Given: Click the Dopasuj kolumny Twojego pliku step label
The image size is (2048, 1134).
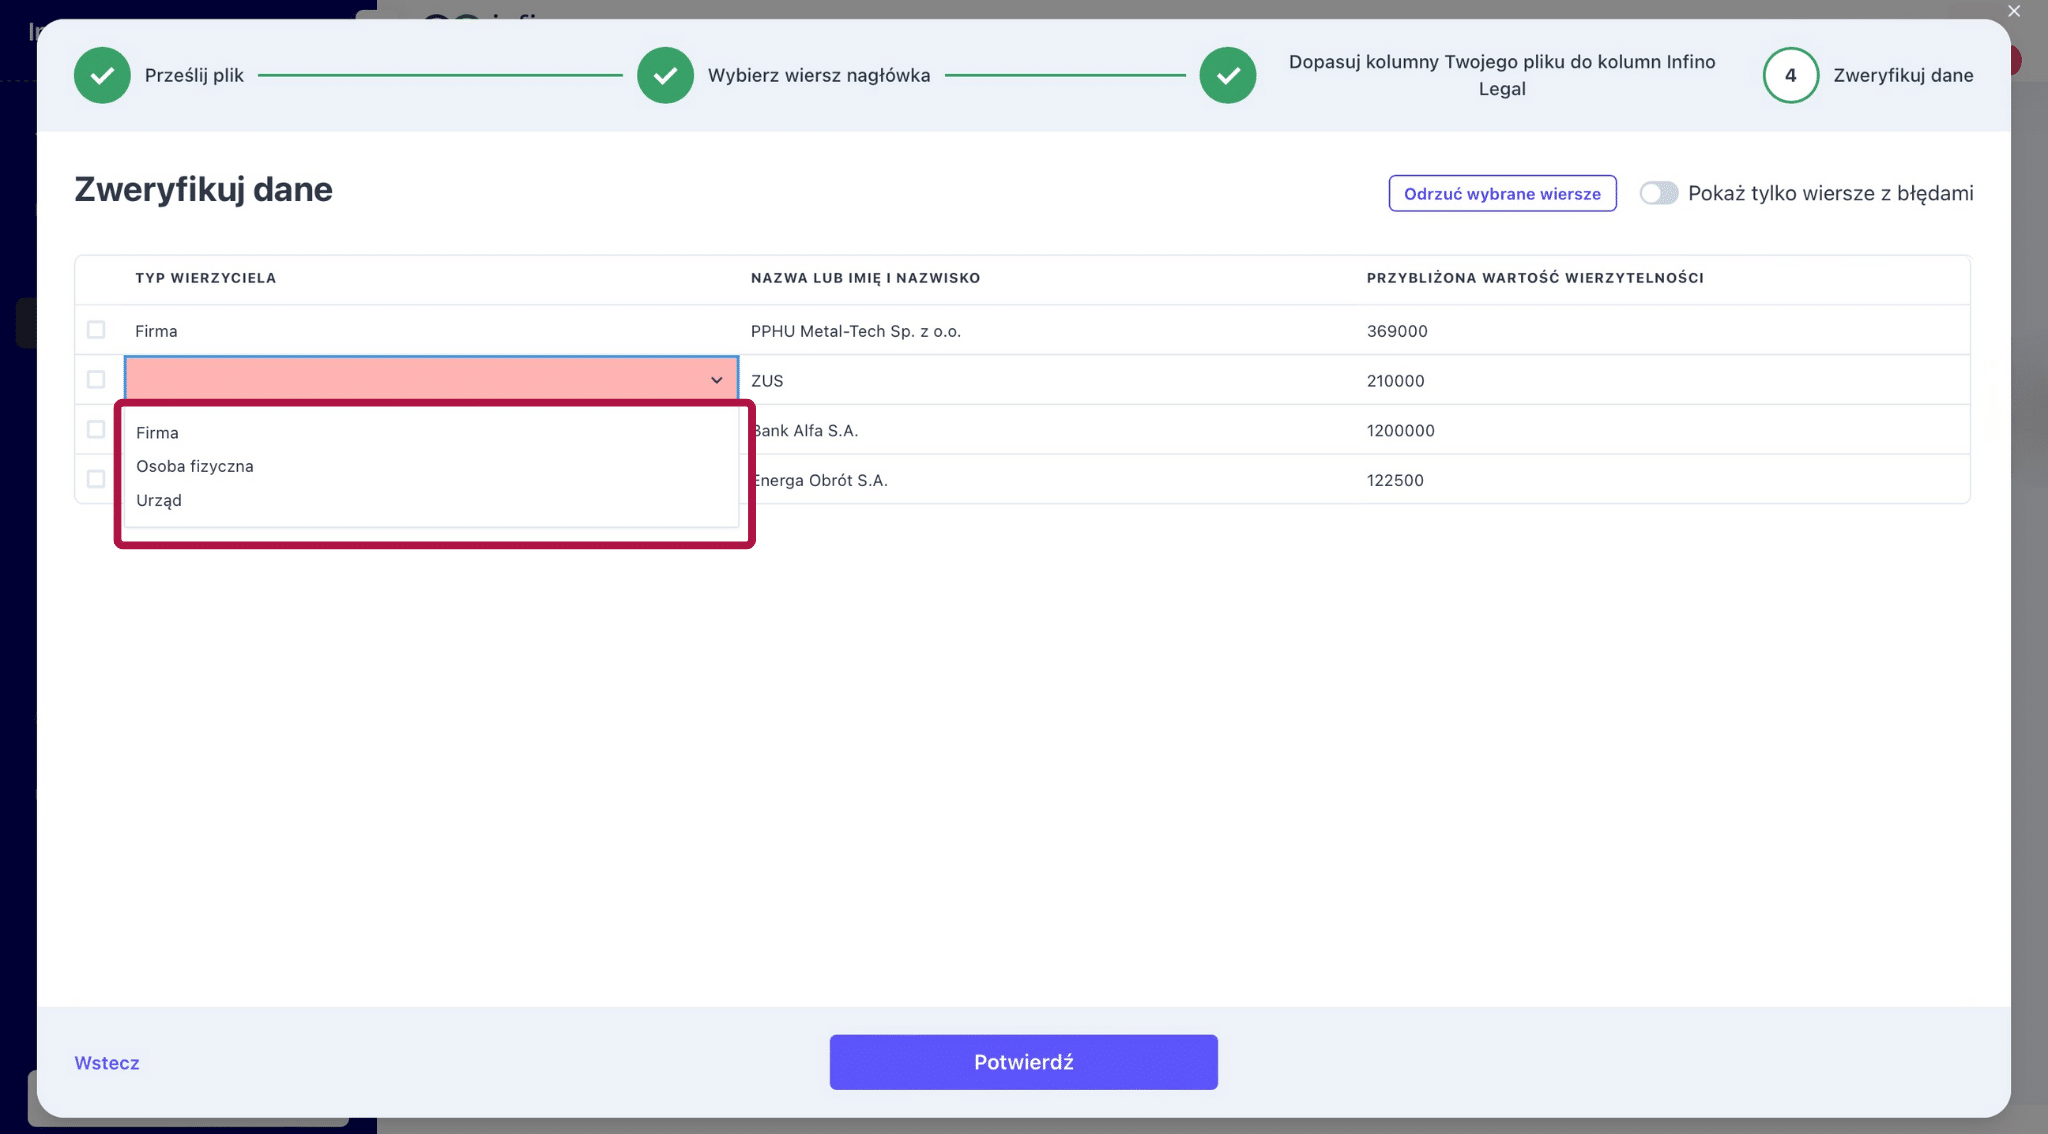Looking at the screenshot, I should click(1502, 75).
